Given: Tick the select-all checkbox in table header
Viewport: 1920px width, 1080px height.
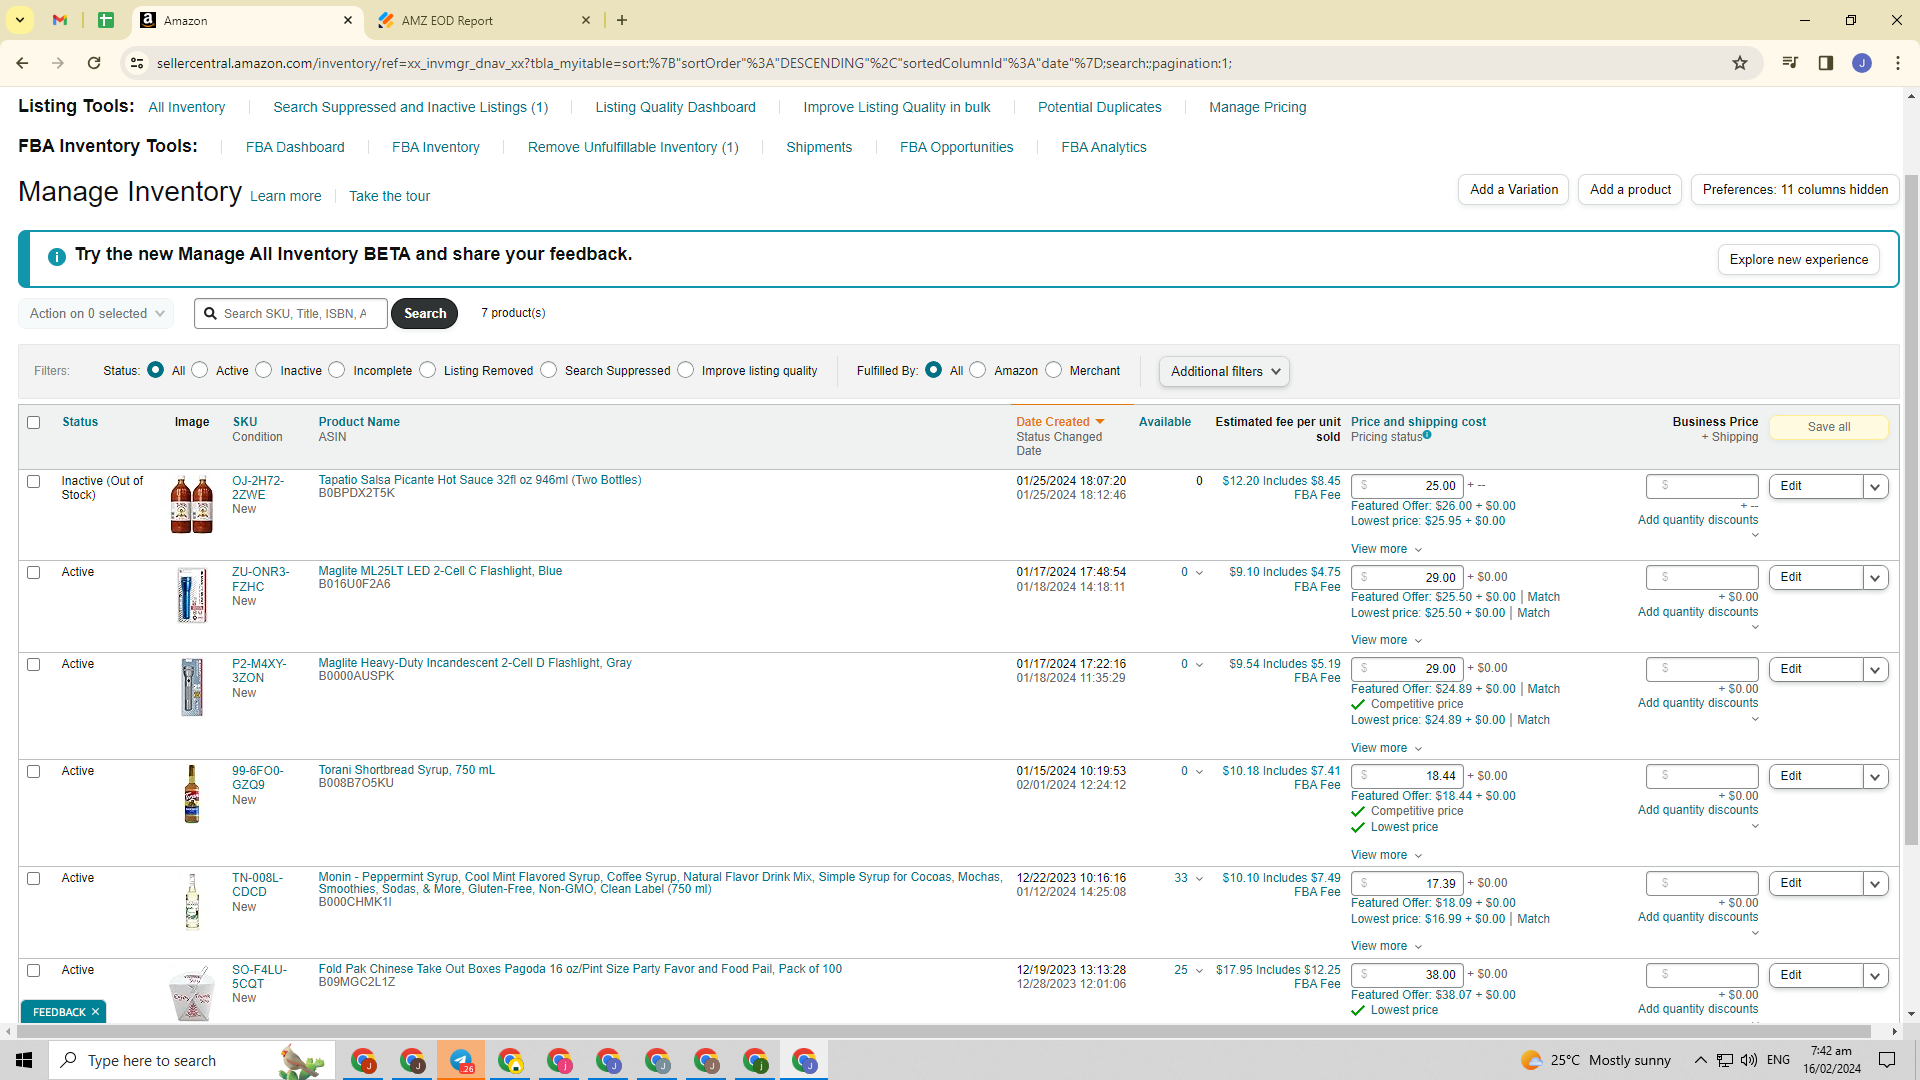Looking at the screenshot, I should click(34, 423).
